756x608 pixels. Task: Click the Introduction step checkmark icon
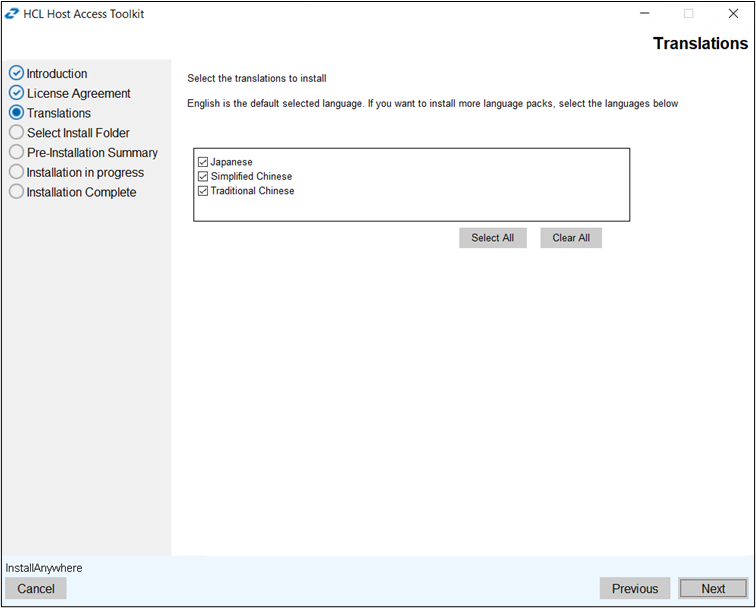tap(16, 73)
